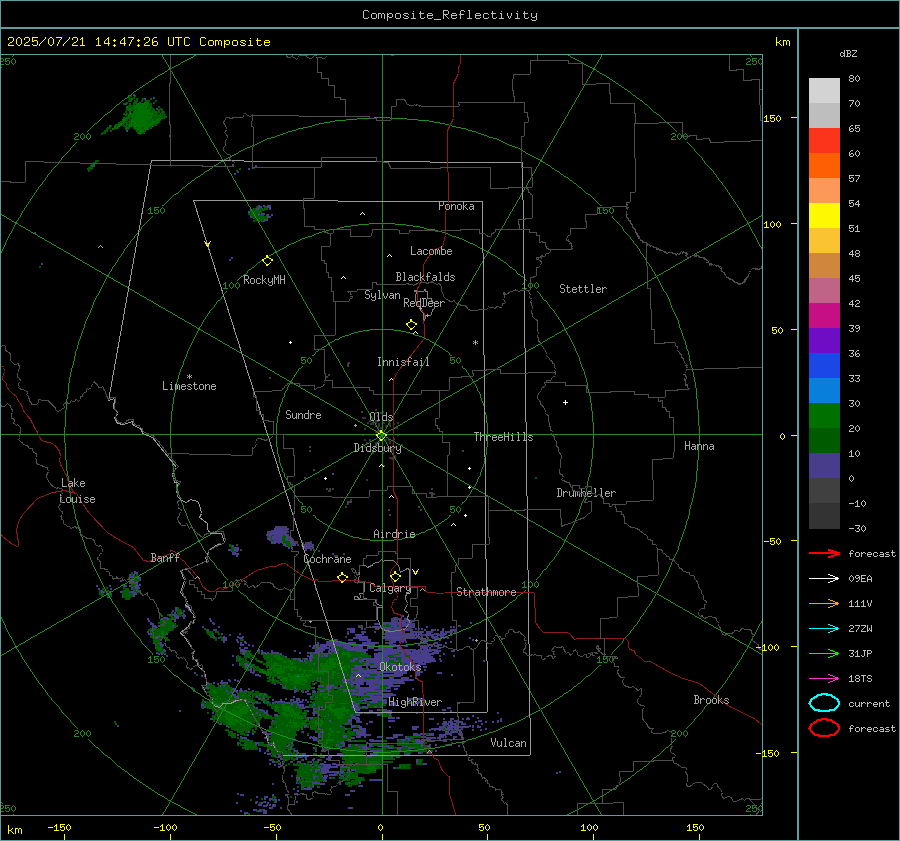The height and width of the screenshot is (841, 900).
Task: Click the red forecast arrow legend icon
Action: 824,553
